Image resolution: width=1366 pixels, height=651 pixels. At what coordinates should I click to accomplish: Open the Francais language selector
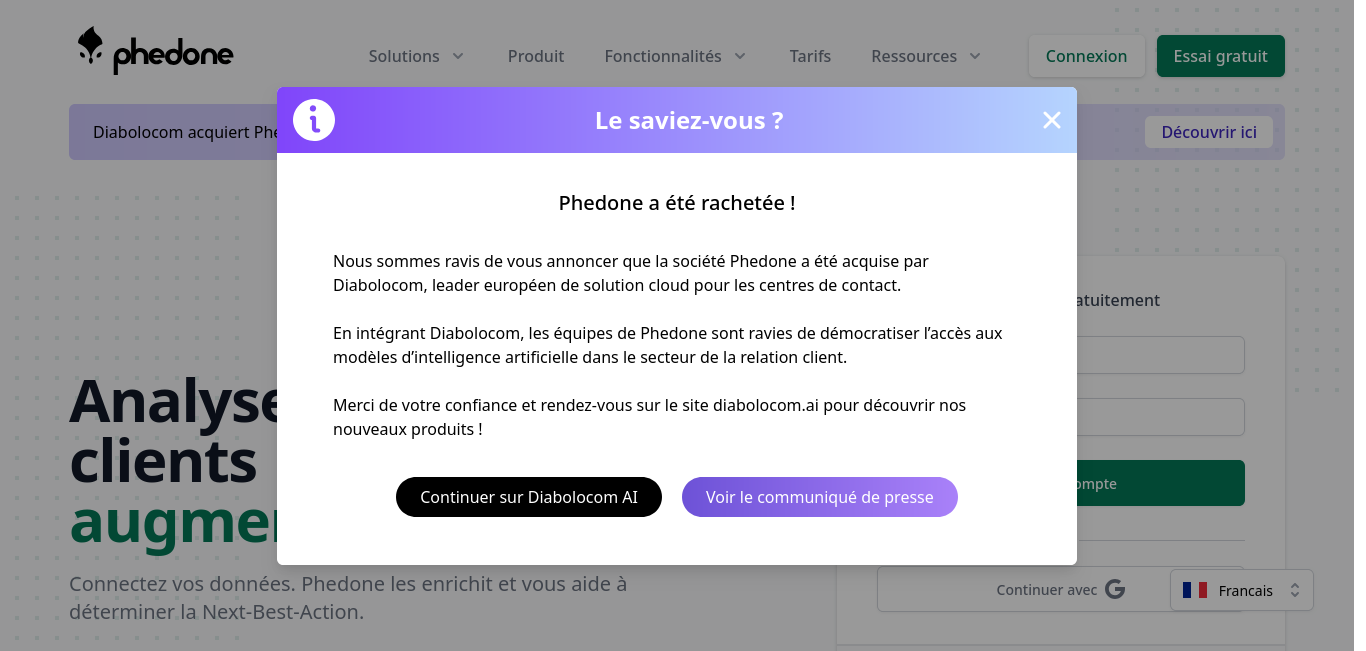(1241, 590)
